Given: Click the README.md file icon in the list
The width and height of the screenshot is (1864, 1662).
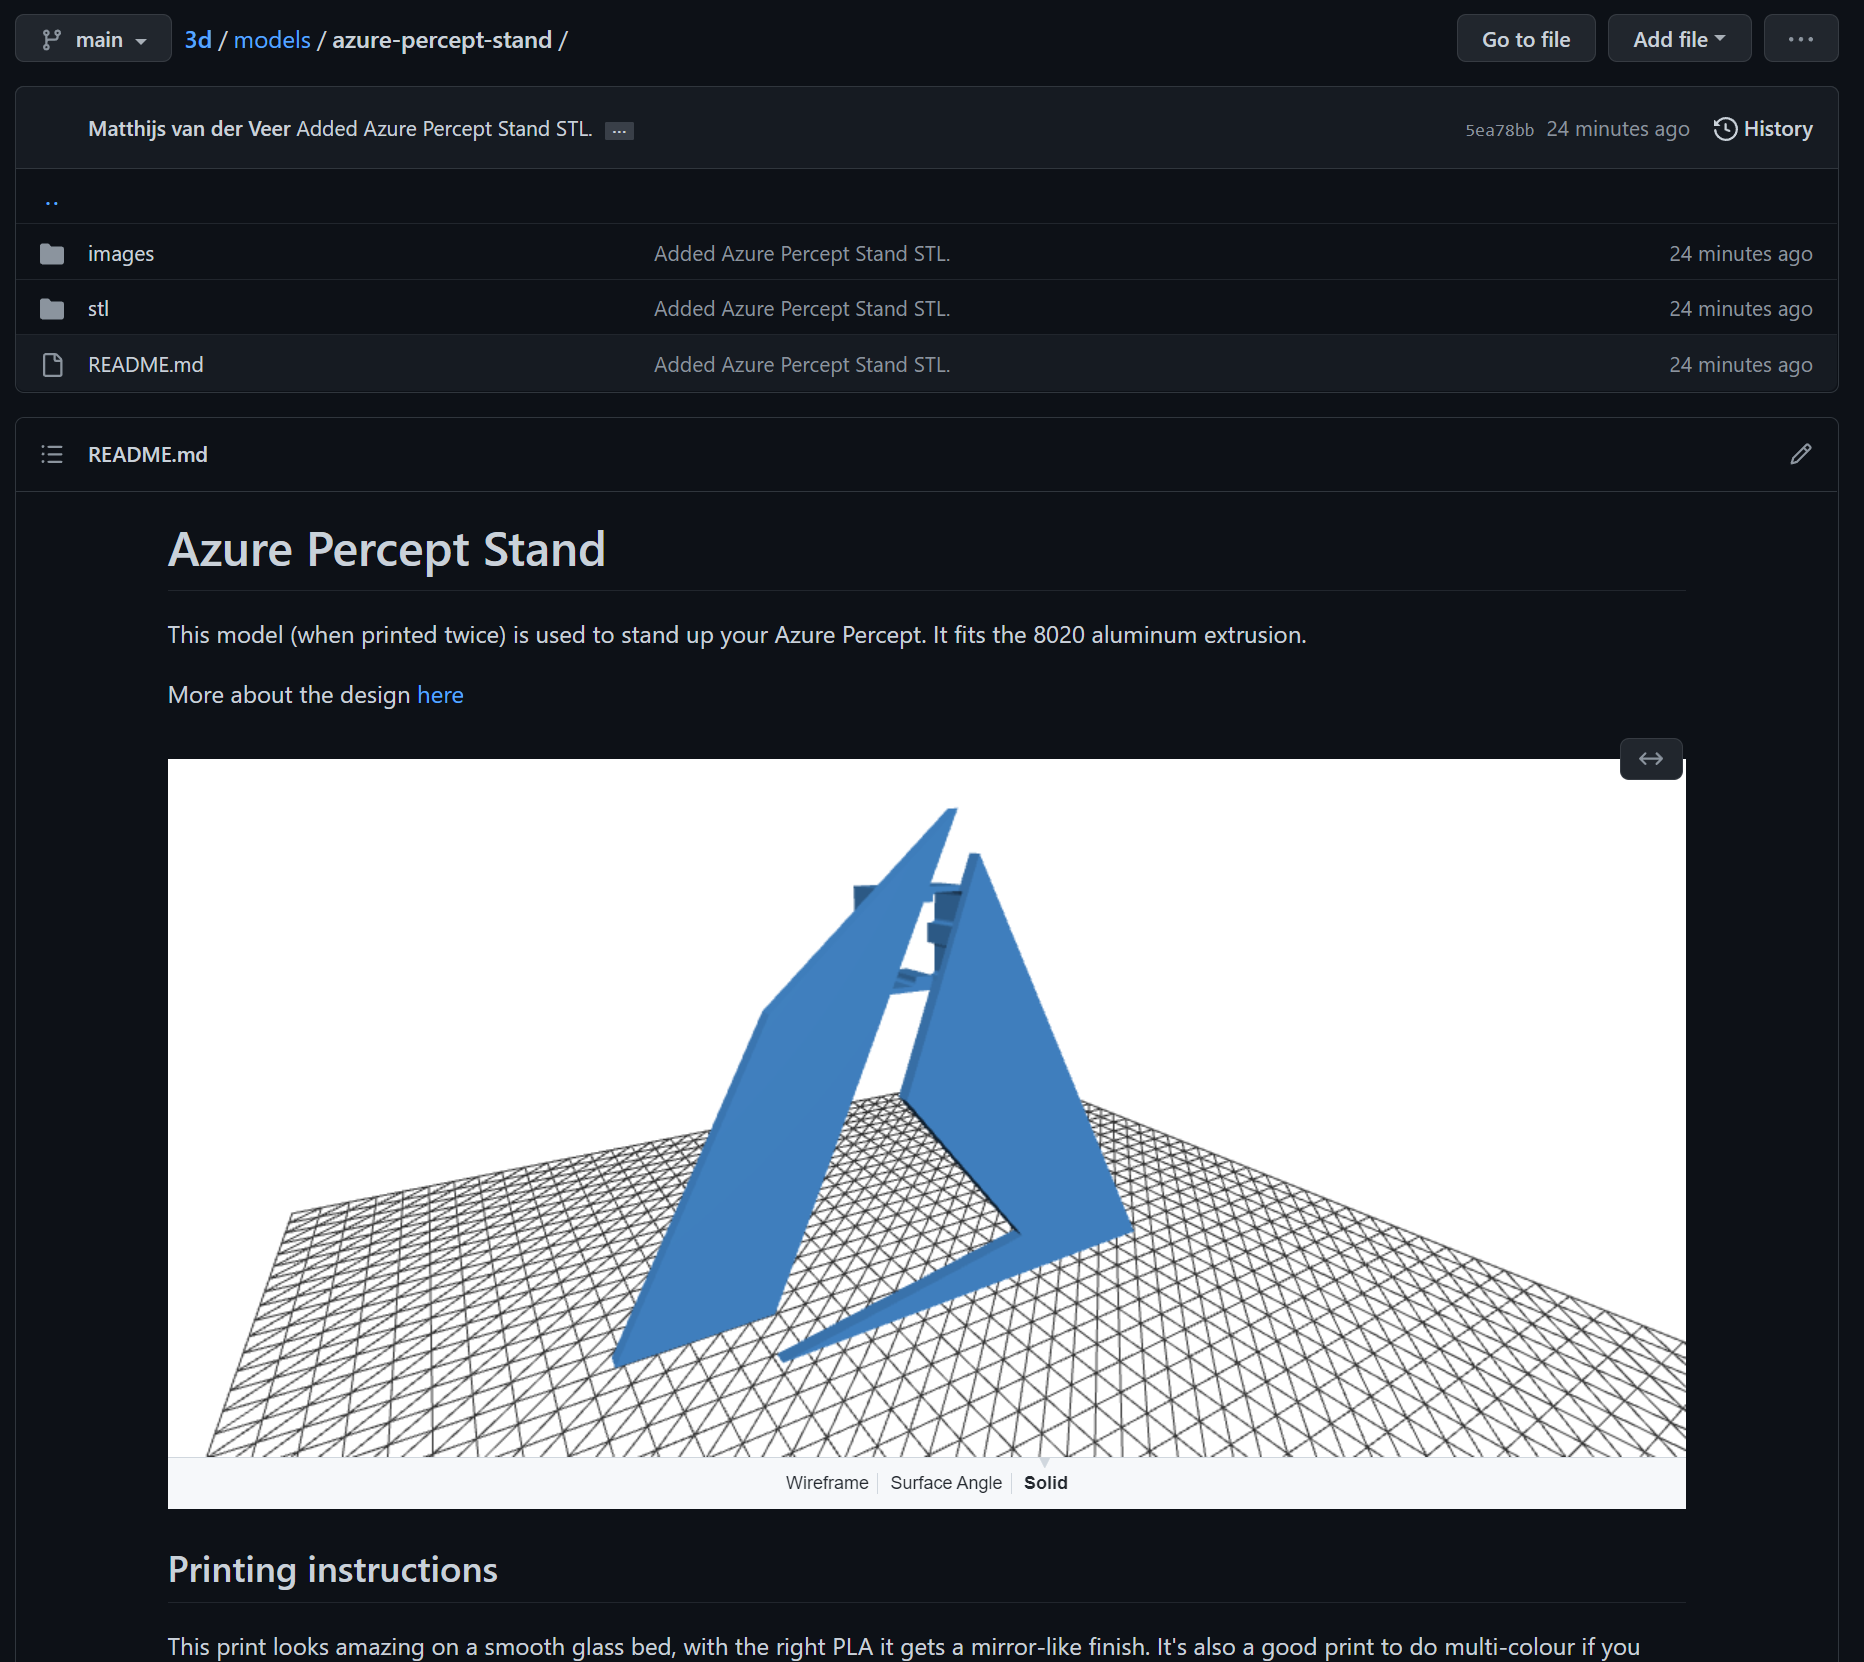Looking at the screenshot, I should pos(51,364).
